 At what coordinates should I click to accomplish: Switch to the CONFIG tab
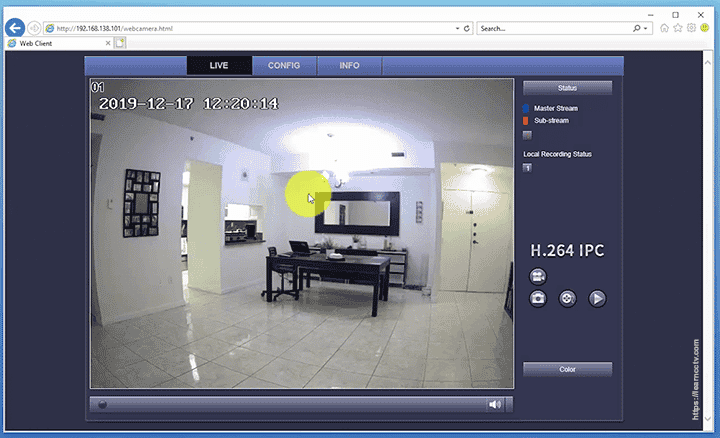pyautogui.click(x=284, y=65)
